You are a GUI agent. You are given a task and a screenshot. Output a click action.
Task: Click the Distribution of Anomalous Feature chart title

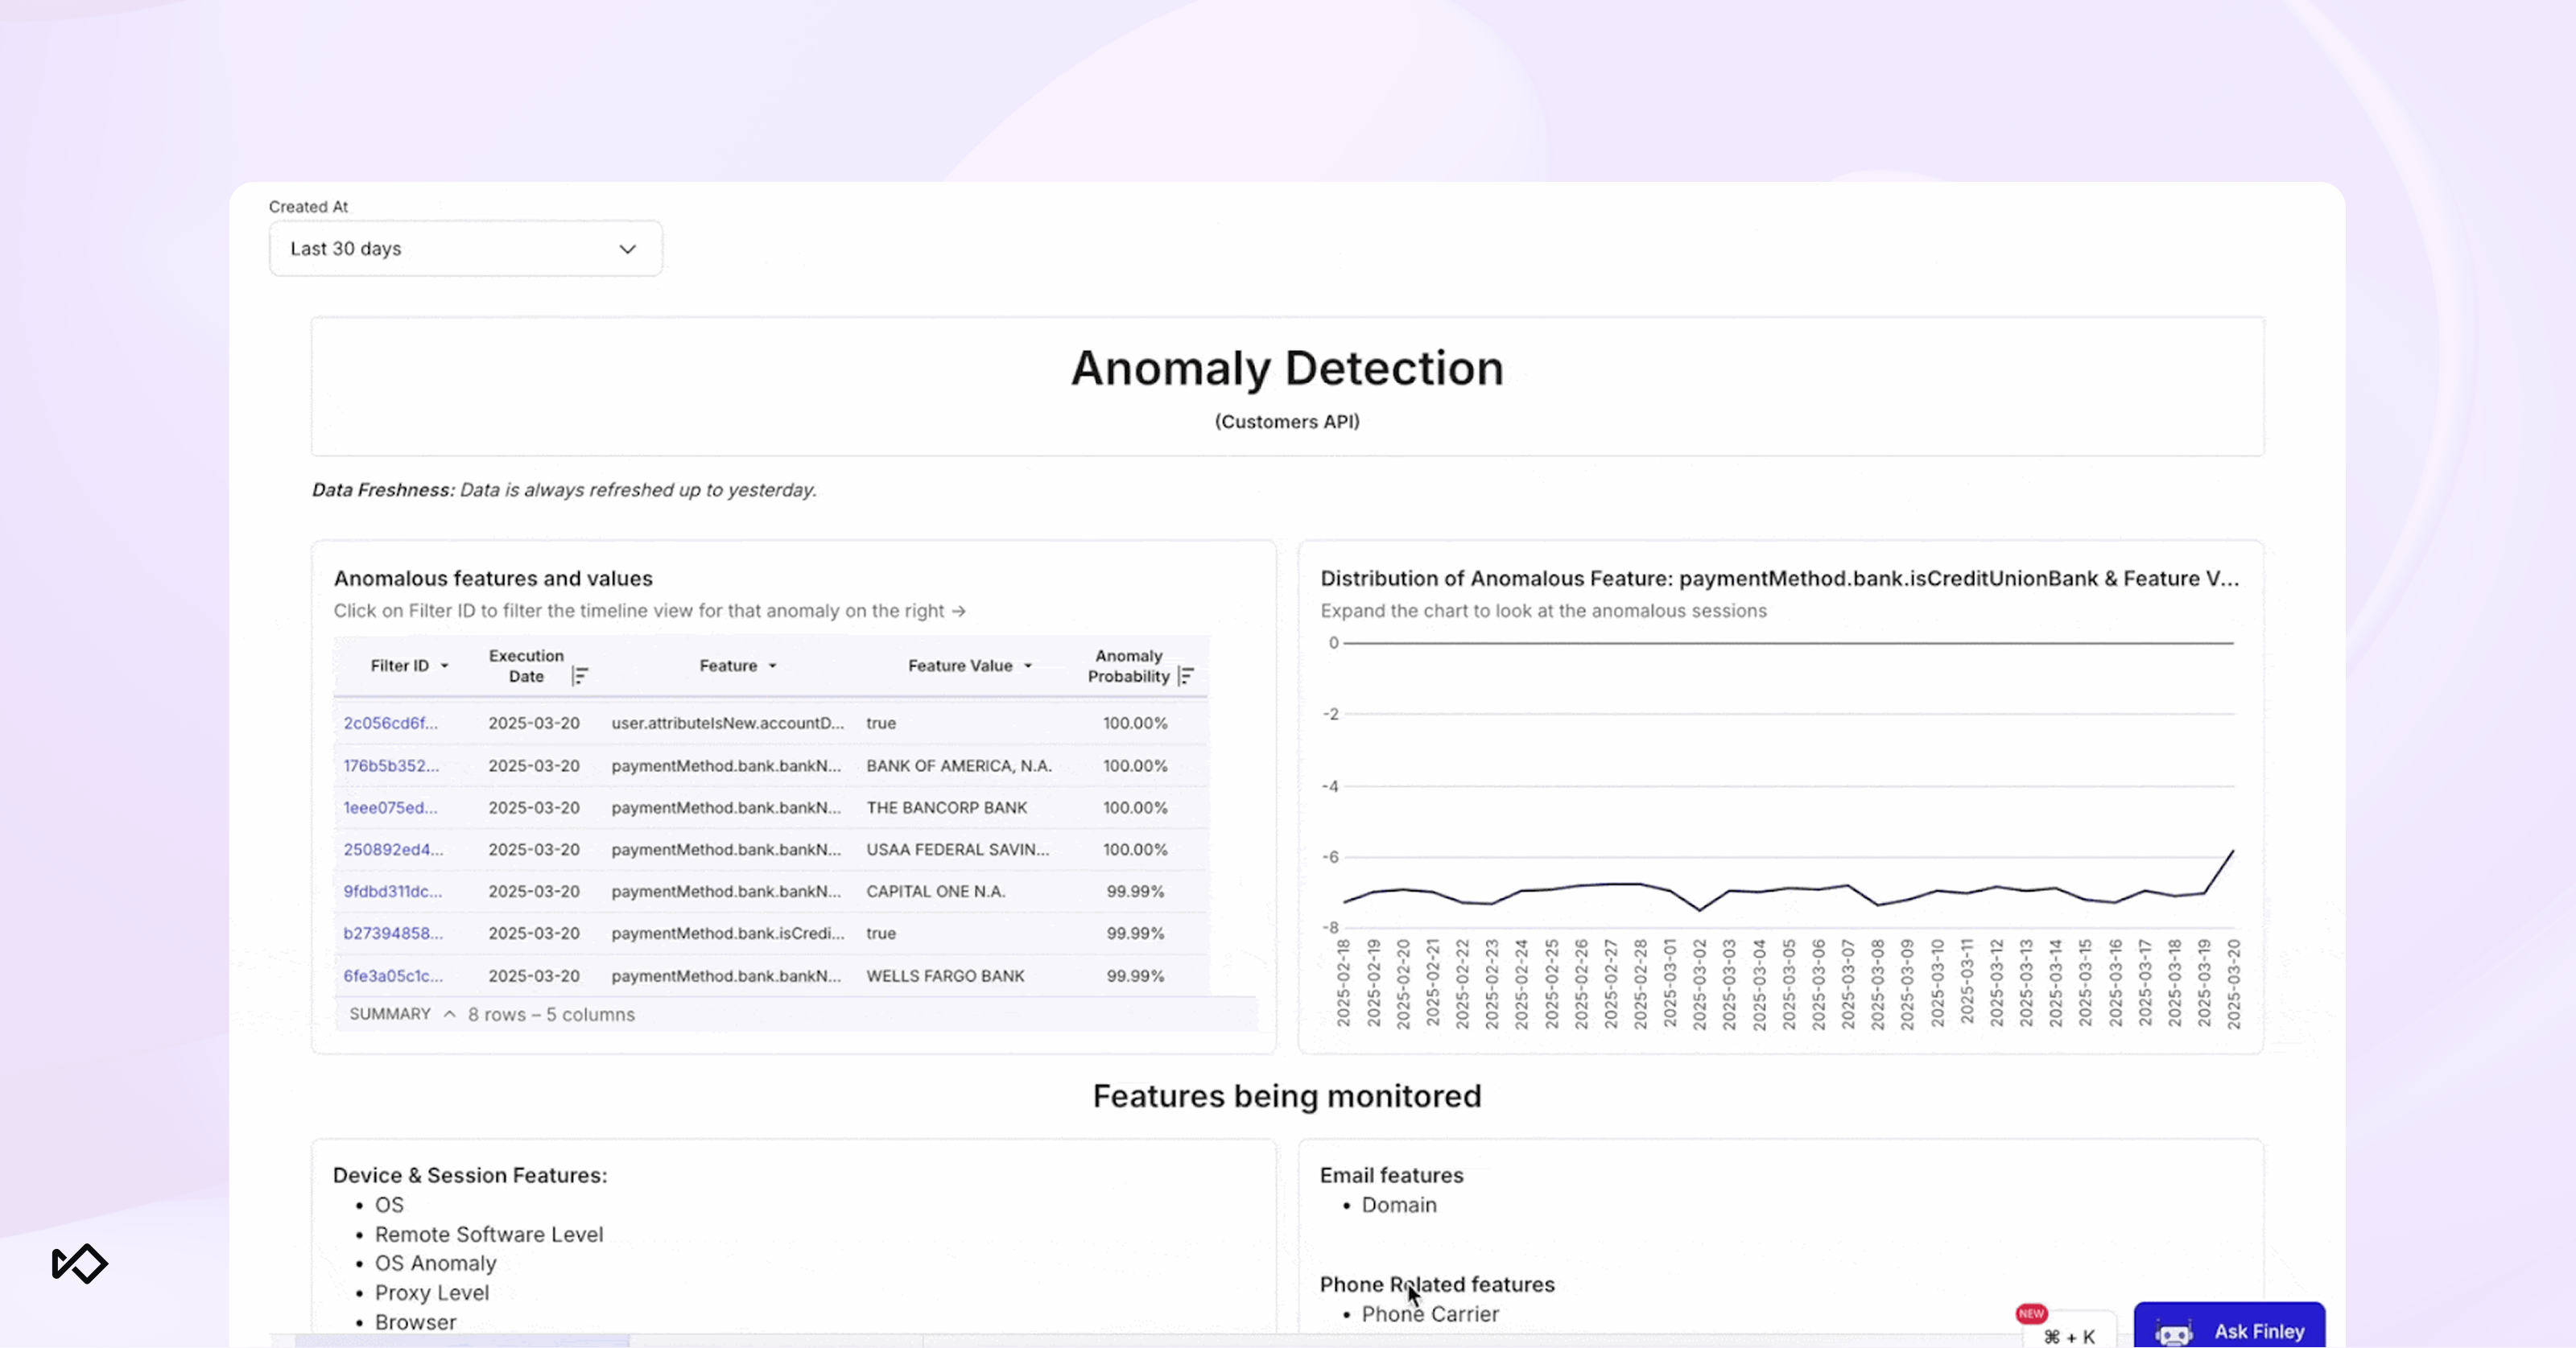1778,578
